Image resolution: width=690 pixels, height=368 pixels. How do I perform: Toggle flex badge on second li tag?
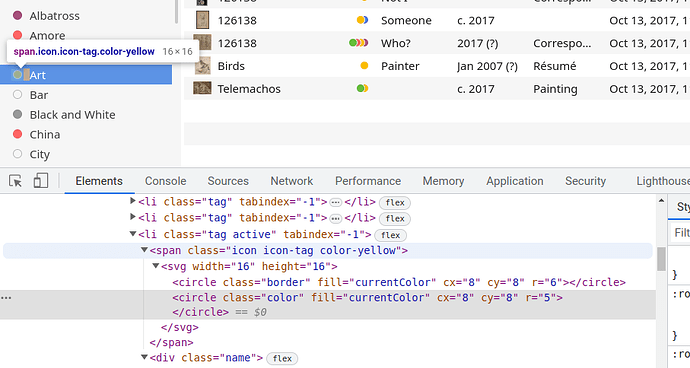click(395, 218)
